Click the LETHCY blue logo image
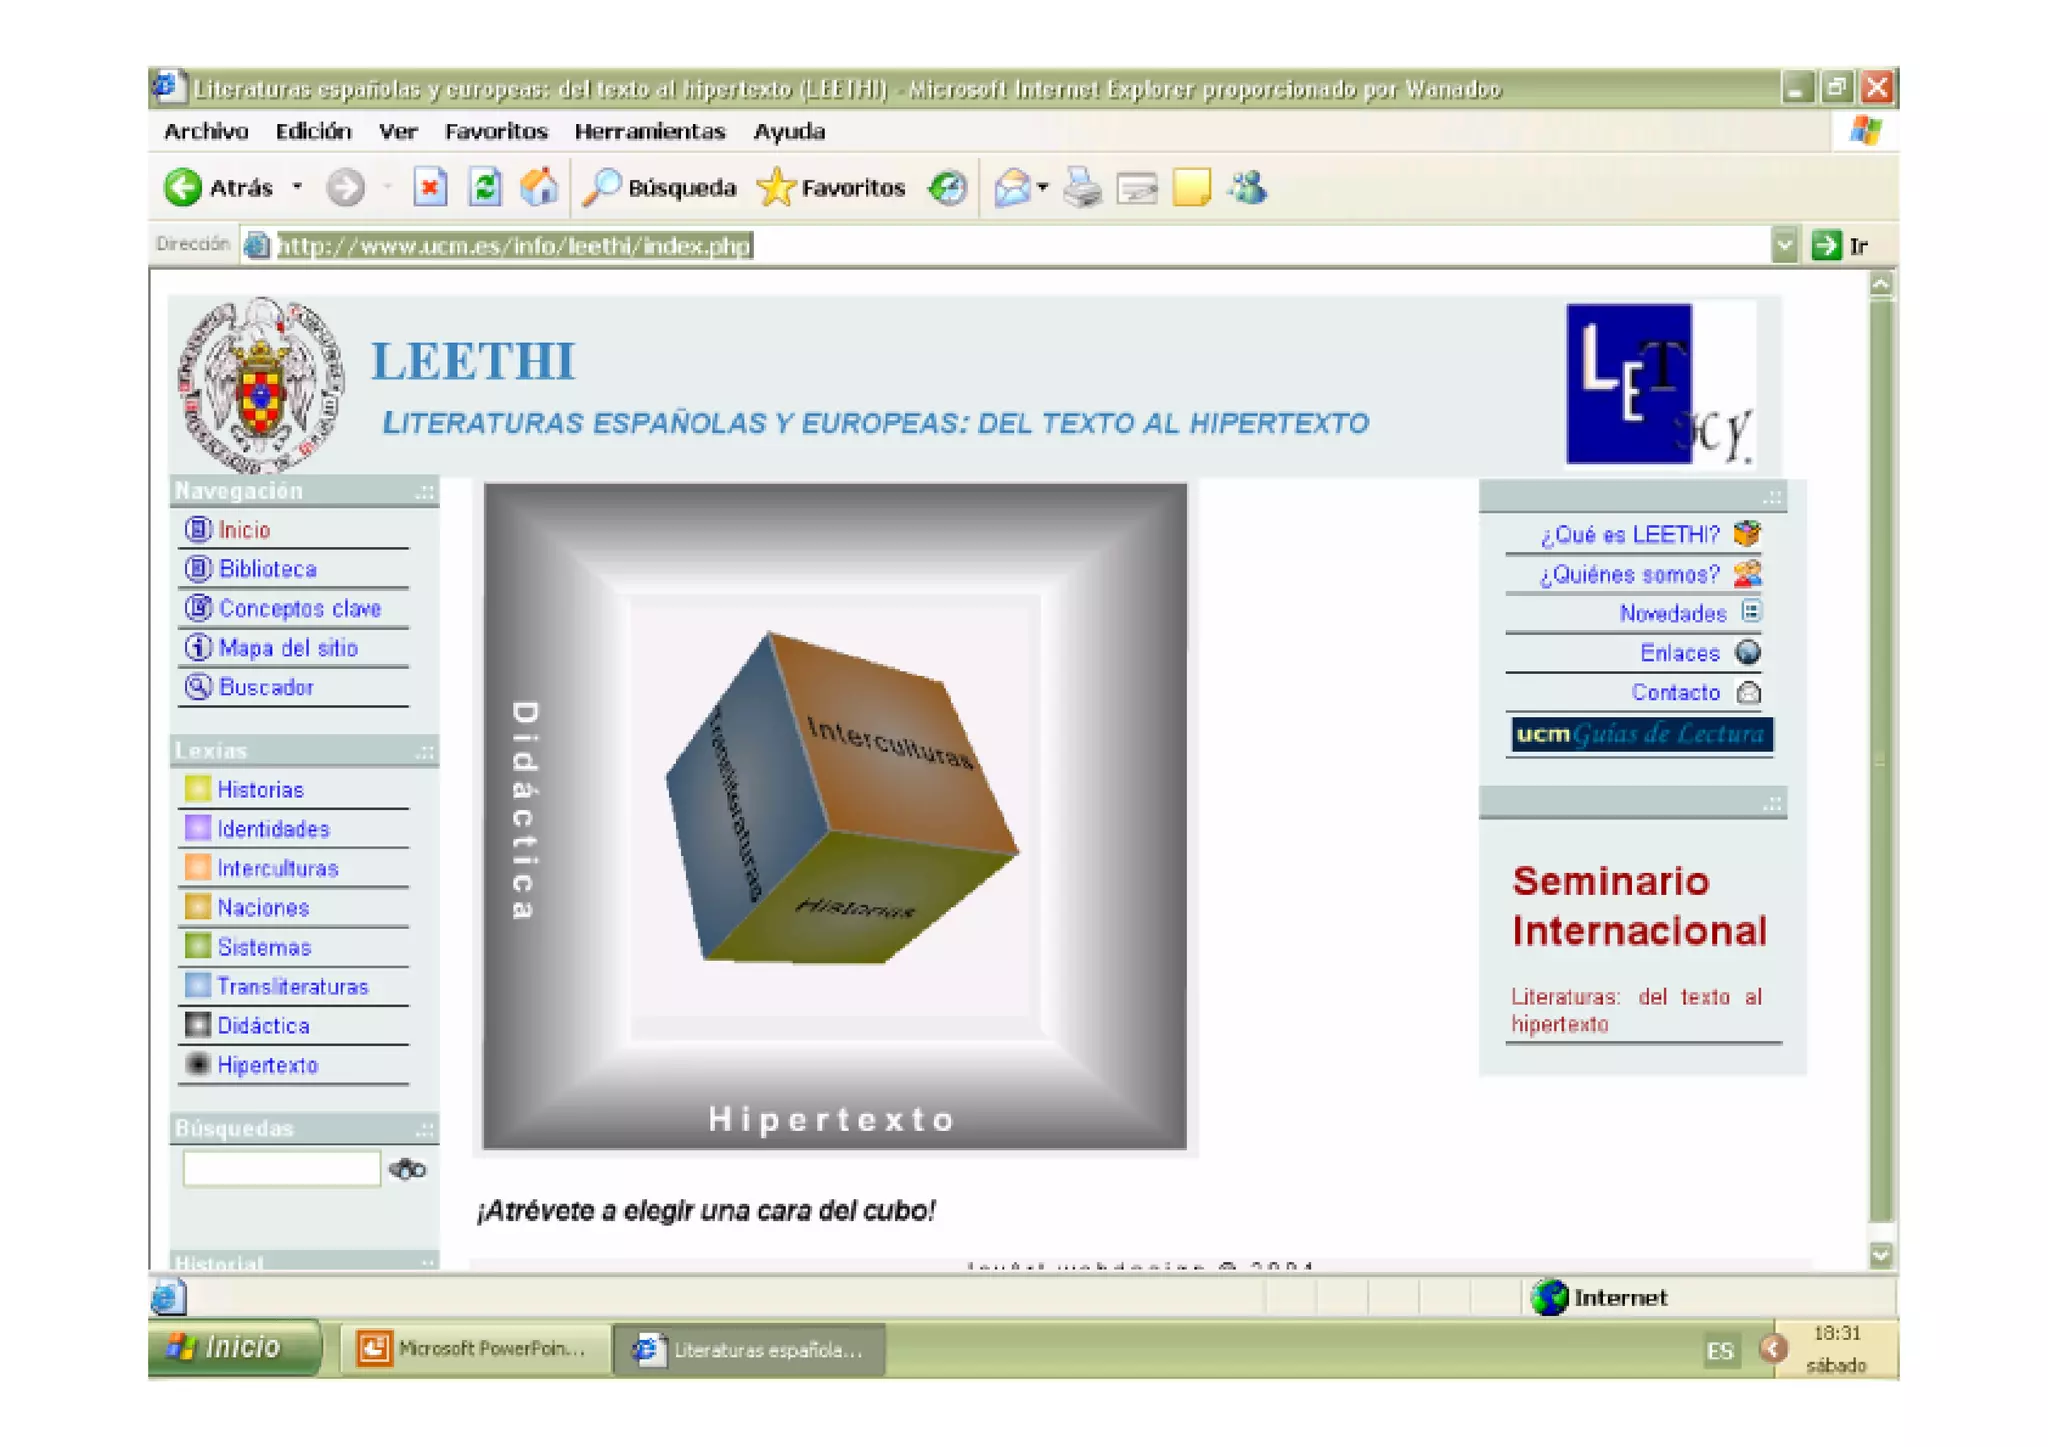This screenshot has height=1447, width=2048. tap(1660, 385)
